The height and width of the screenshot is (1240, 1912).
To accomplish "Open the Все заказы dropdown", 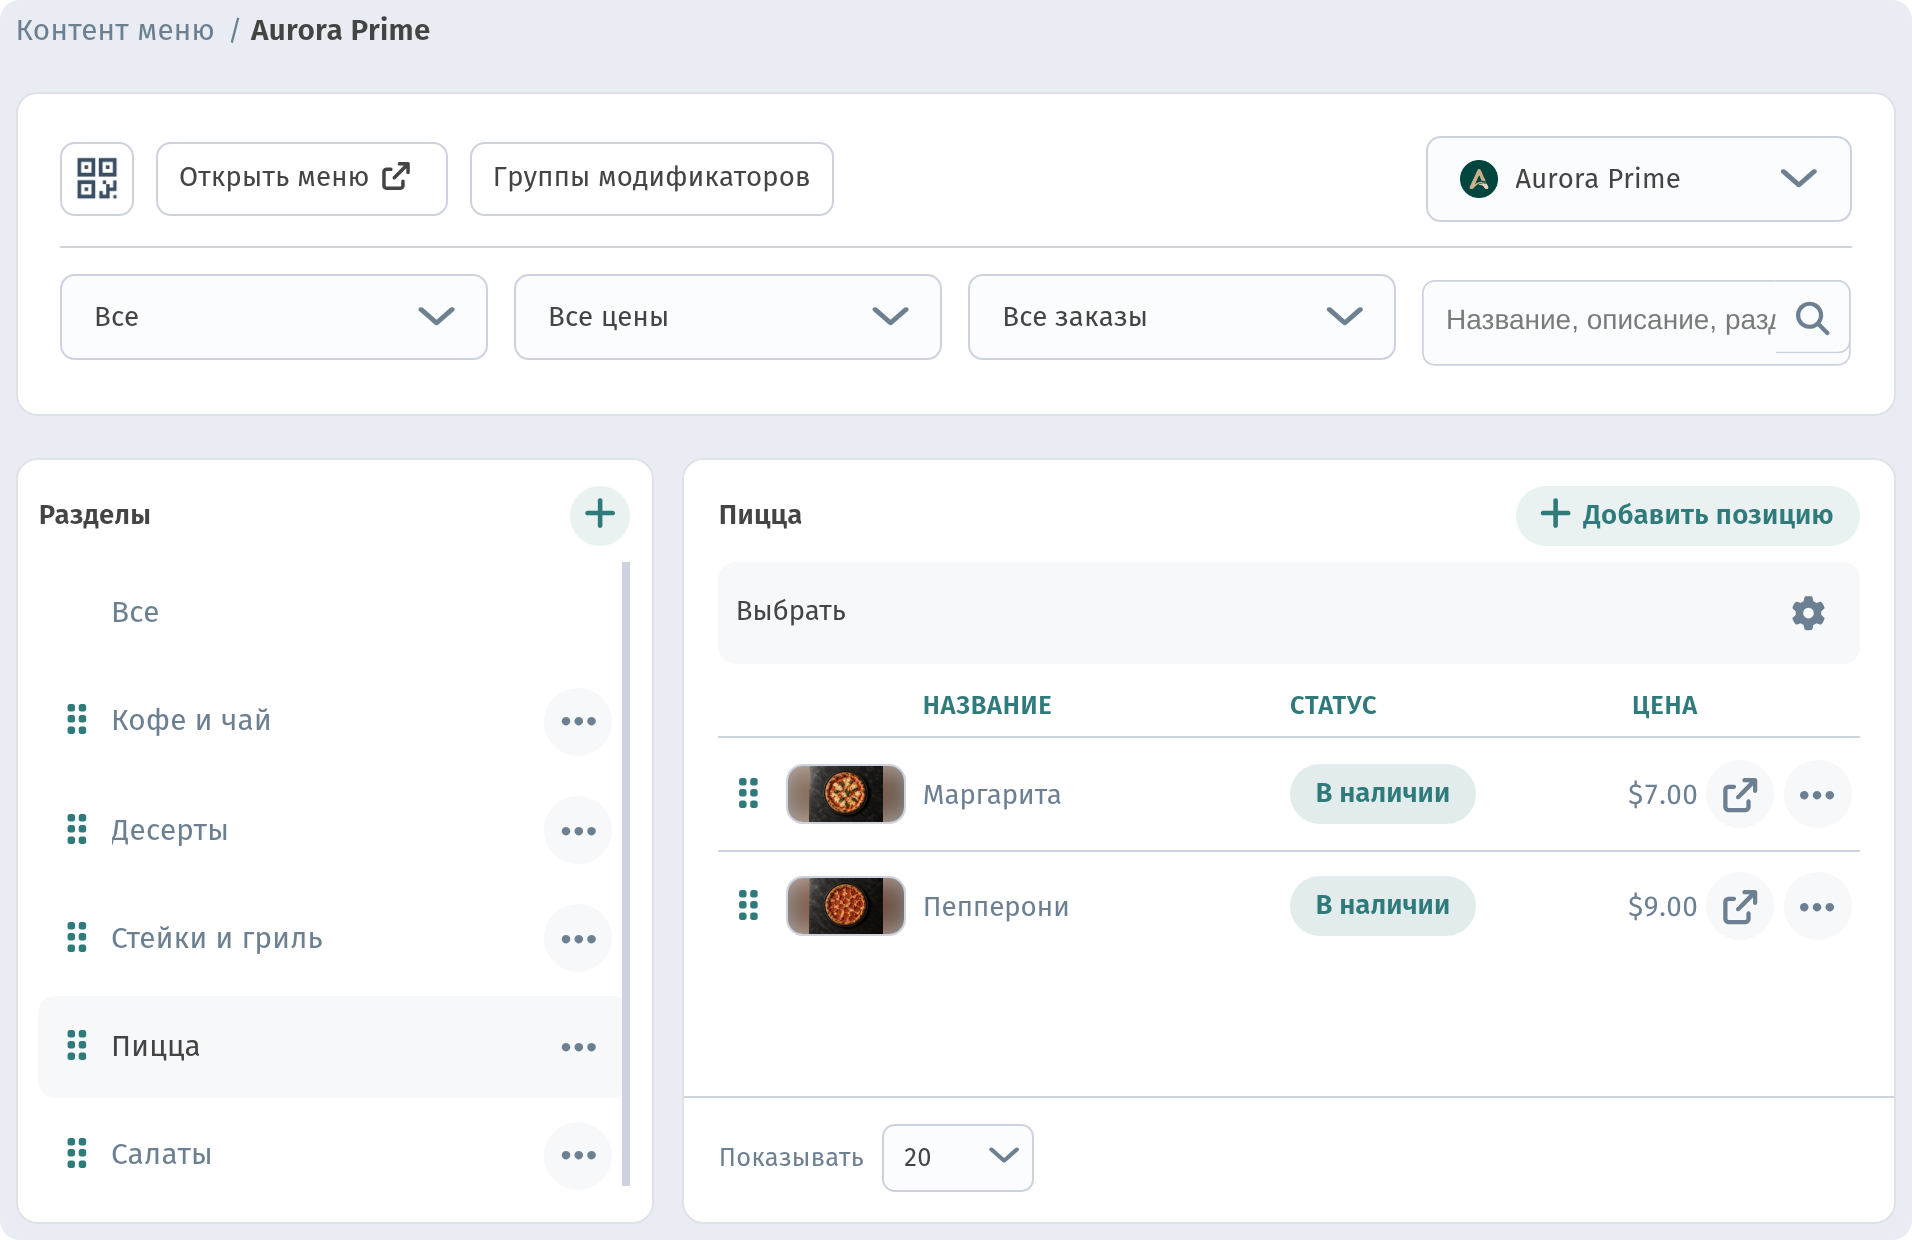I will (x=1182, y=317).
